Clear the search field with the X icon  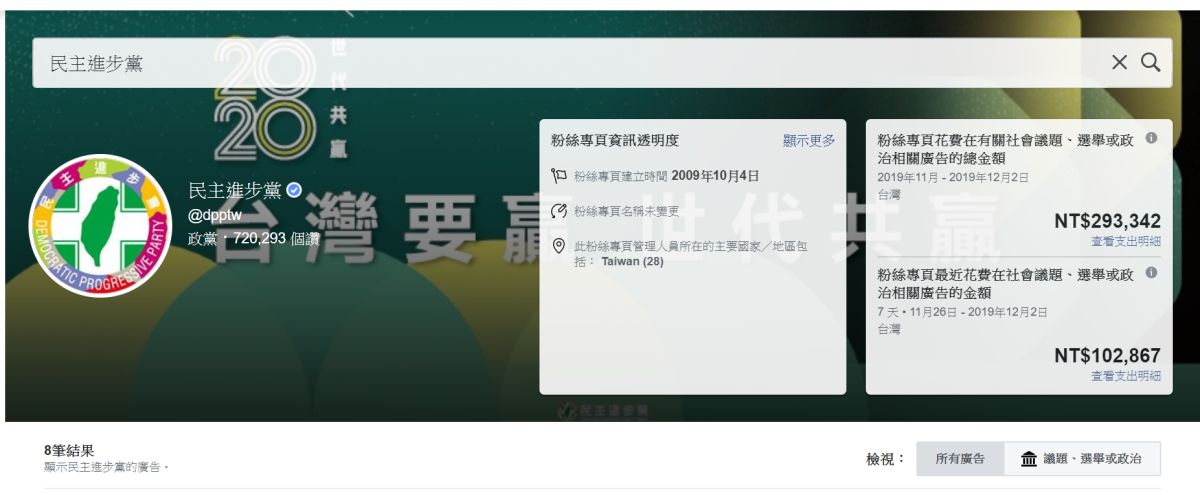pyautogui.click(x=1120, y=63)
